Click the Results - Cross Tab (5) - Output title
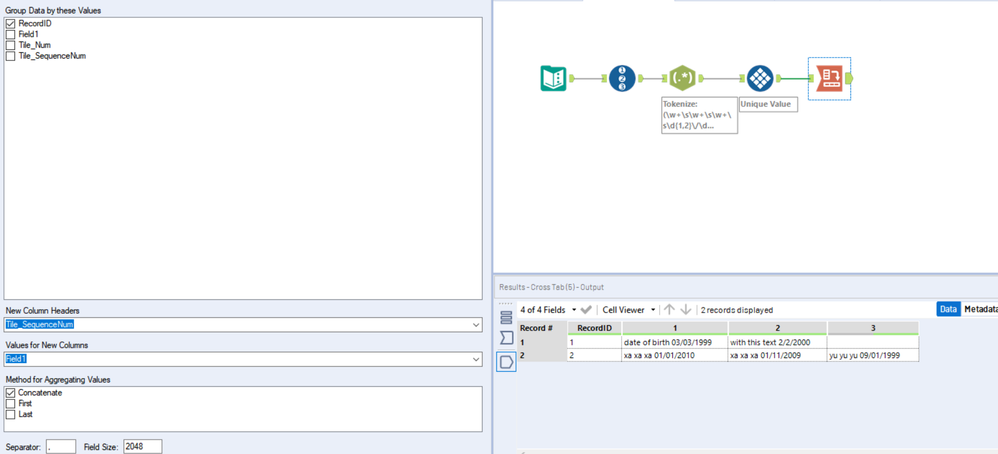998x454 pixels. coord(551,287)
